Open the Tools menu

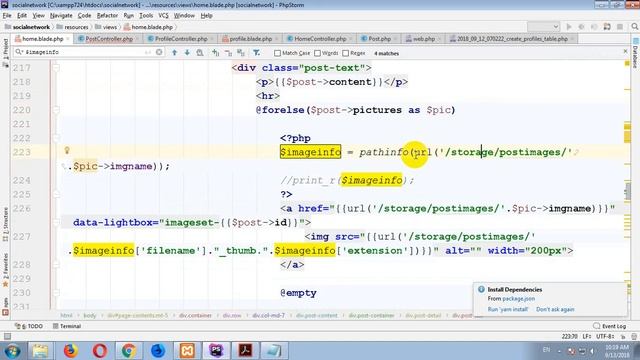(146, 16)
